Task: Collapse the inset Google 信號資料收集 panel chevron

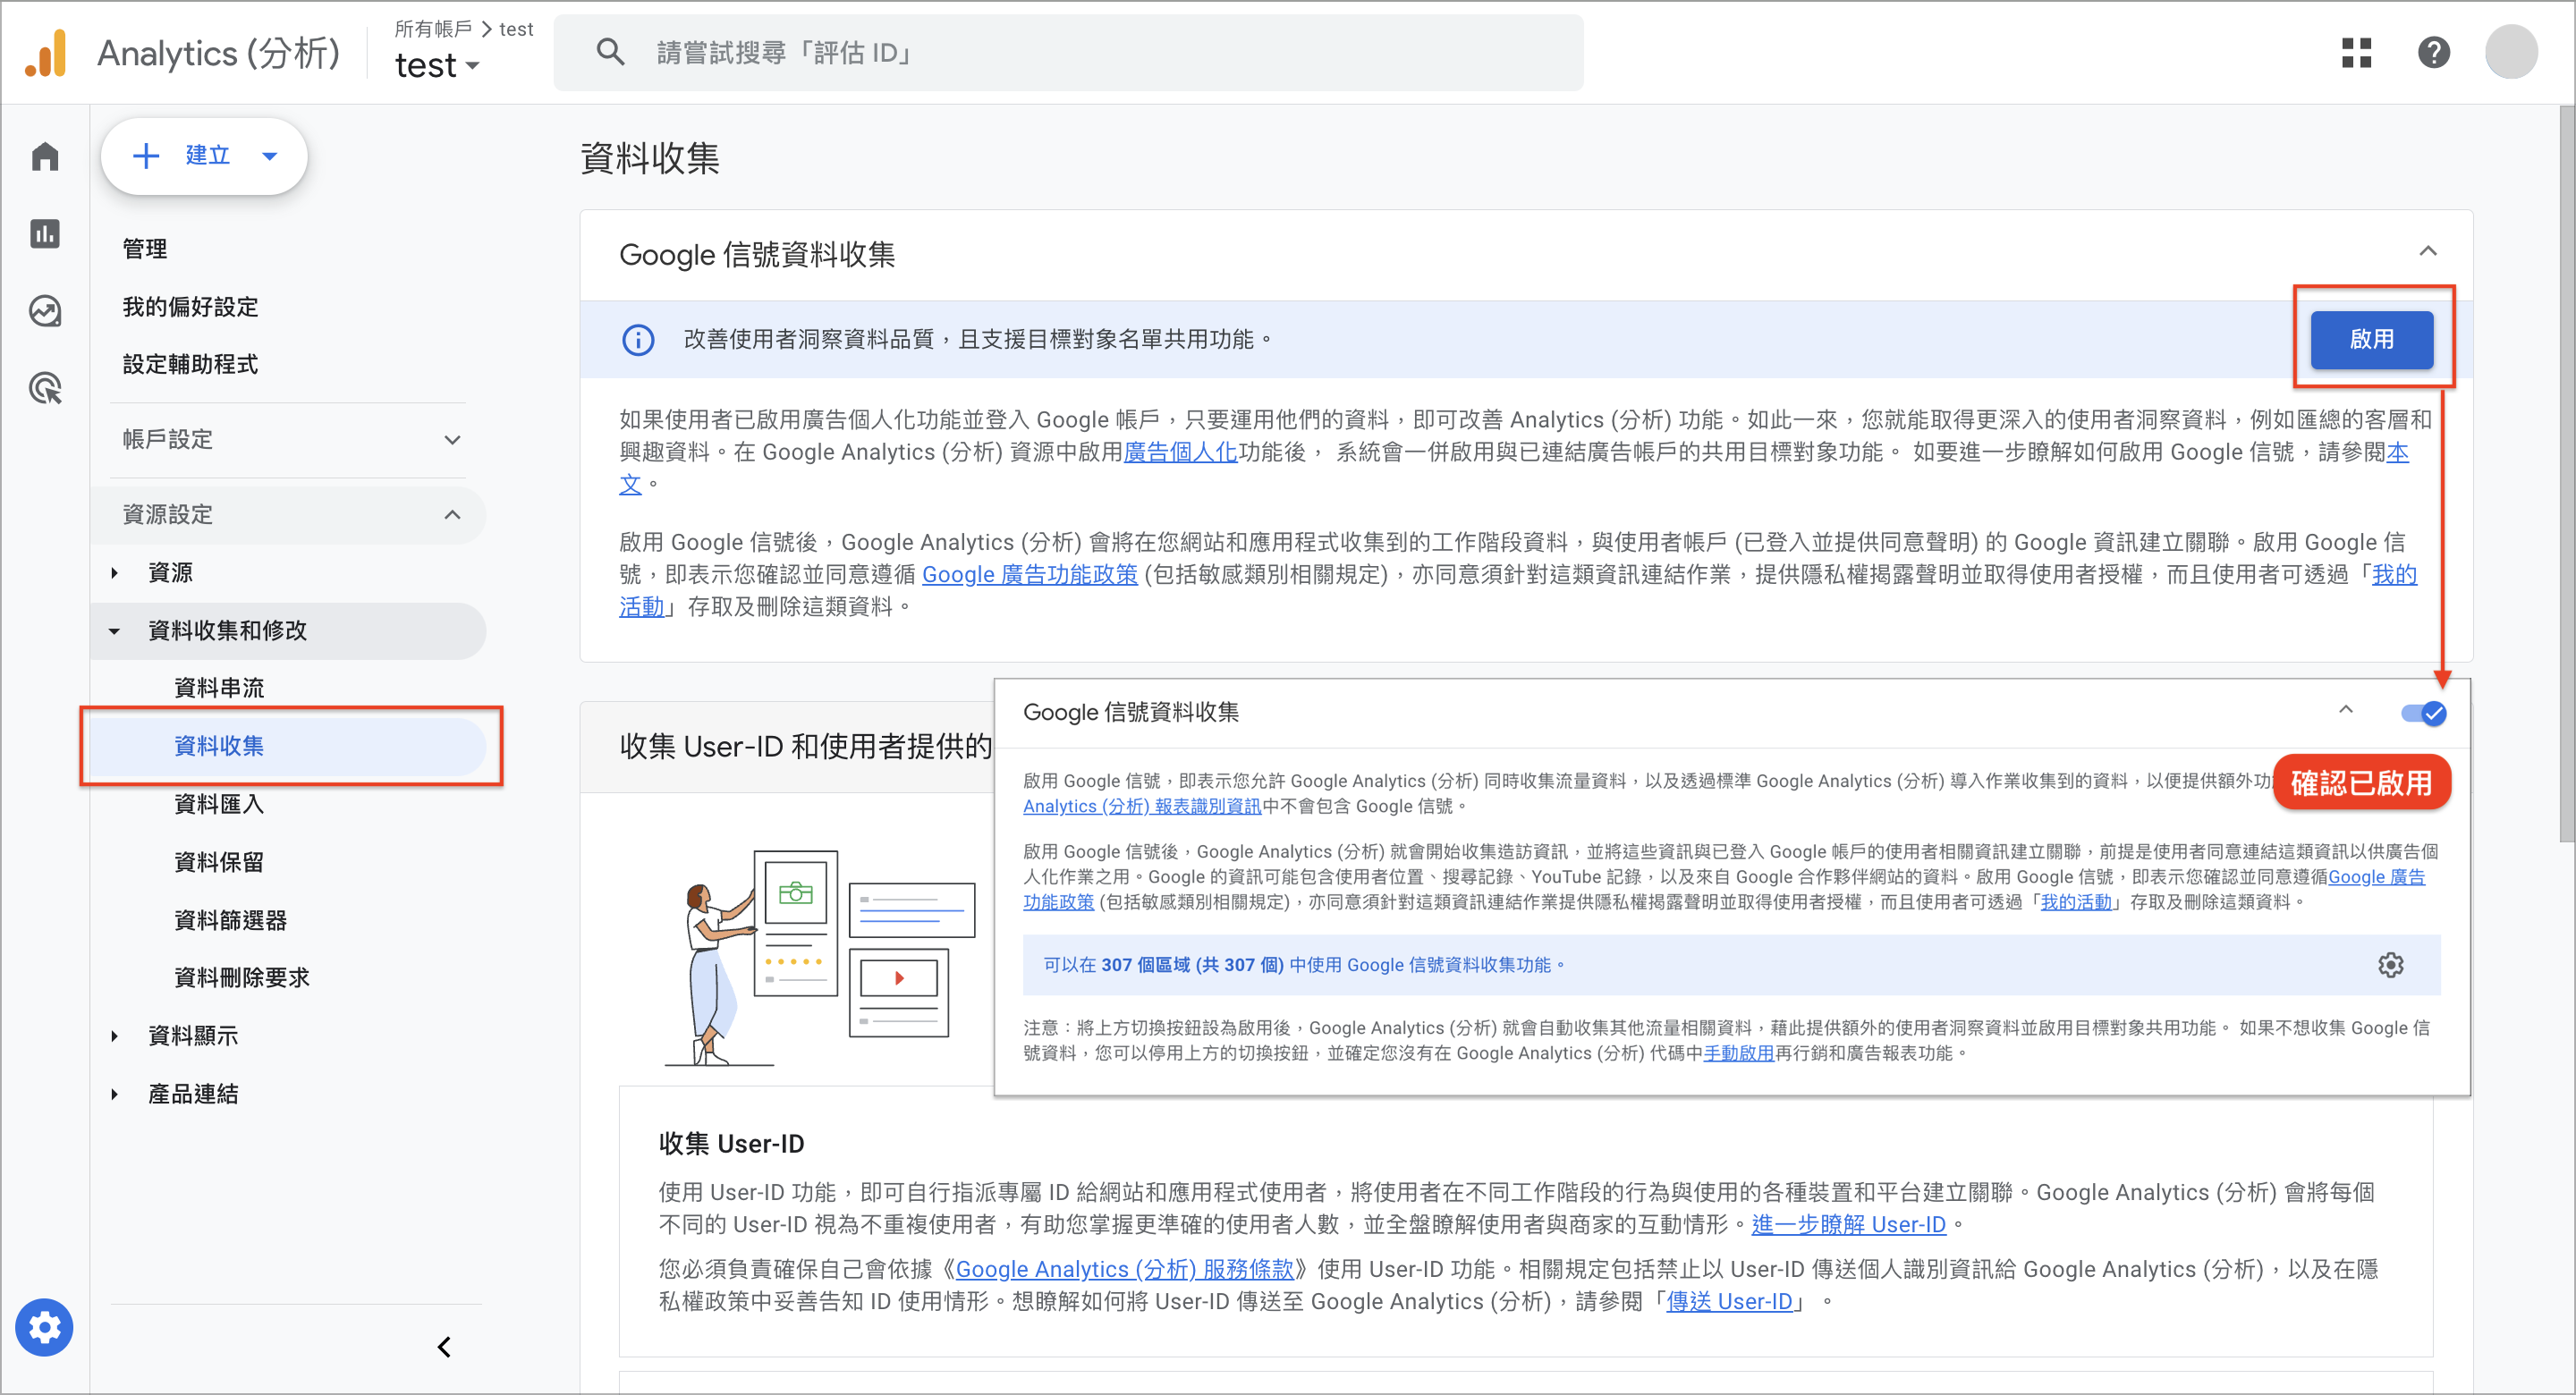Action: [2345, 710]
